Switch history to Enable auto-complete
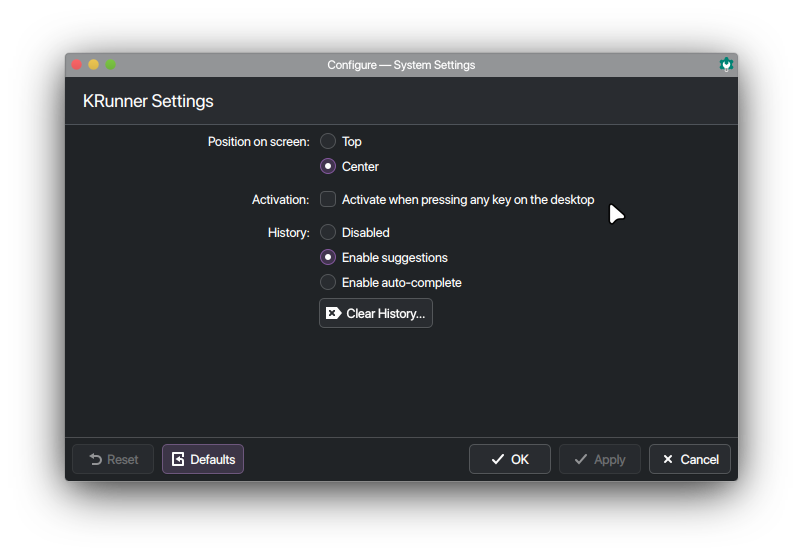 328,283
